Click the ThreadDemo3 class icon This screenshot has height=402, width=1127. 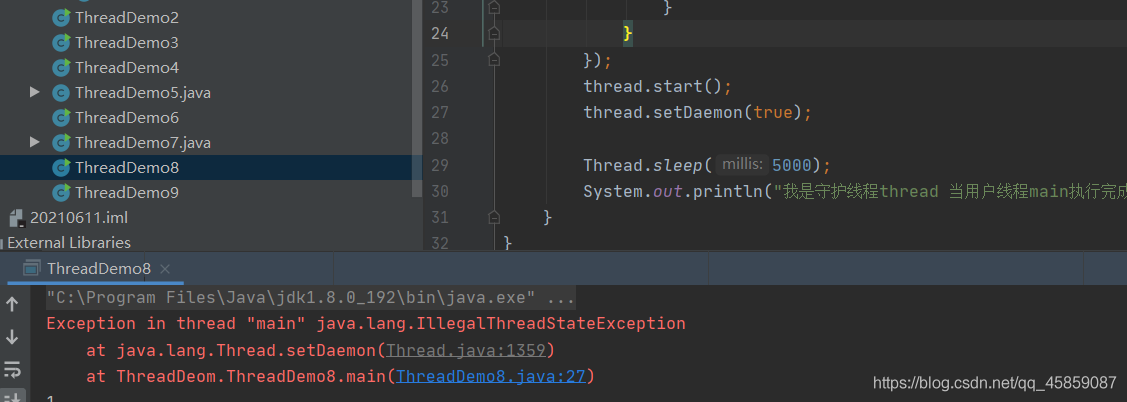(x=62, y=42)
